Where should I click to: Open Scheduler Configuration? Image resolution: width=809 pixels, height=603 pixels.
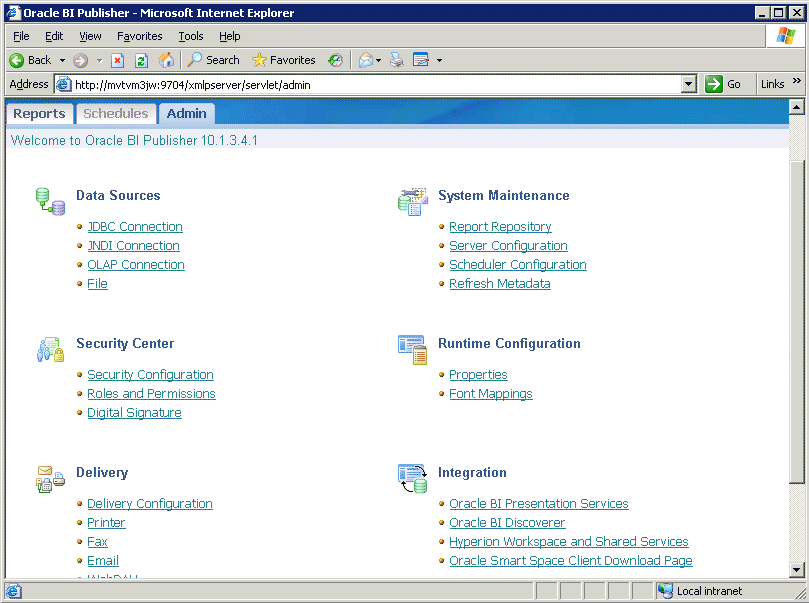coord(517,264)
